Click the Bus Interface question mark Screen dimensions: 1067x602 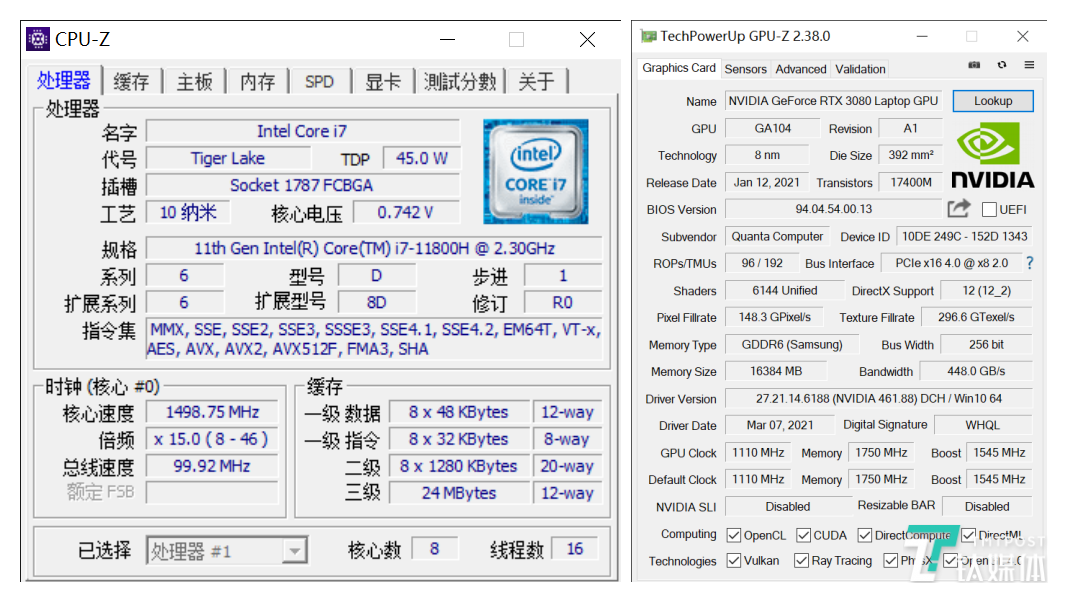[x=1030, y=263]
